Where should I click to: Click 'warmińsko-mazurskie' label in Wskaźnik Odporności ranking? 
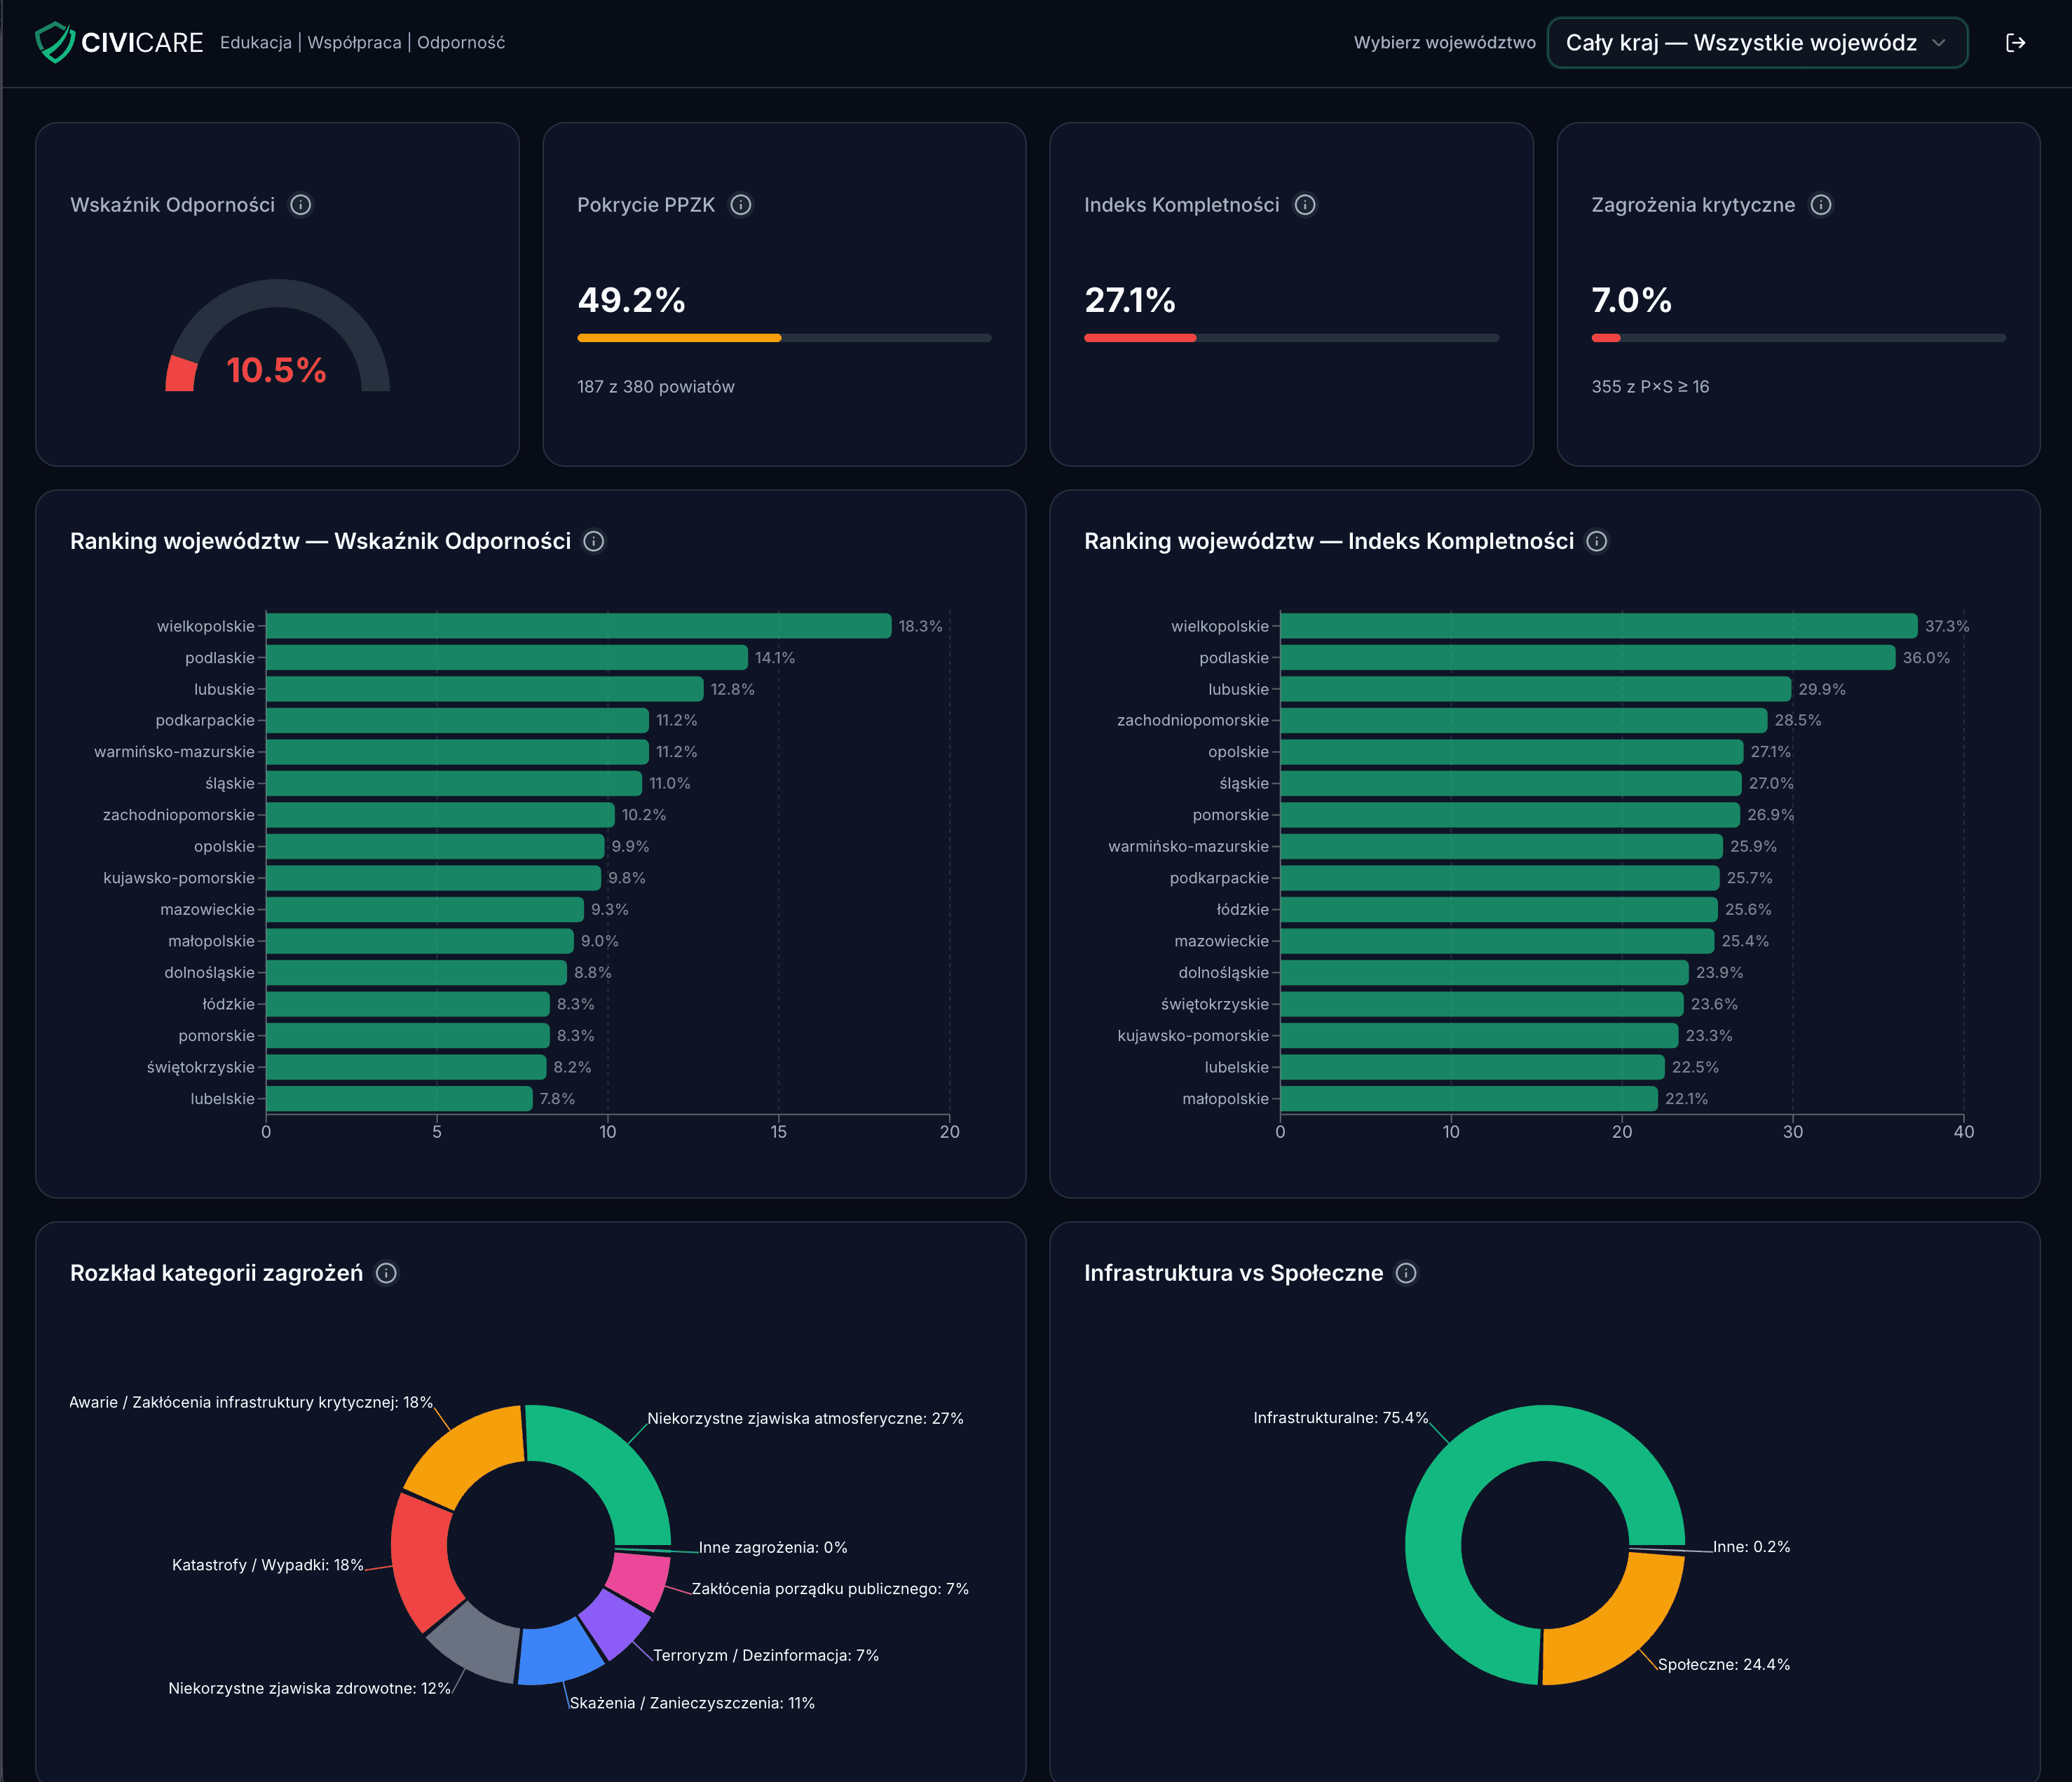[174, 751]
